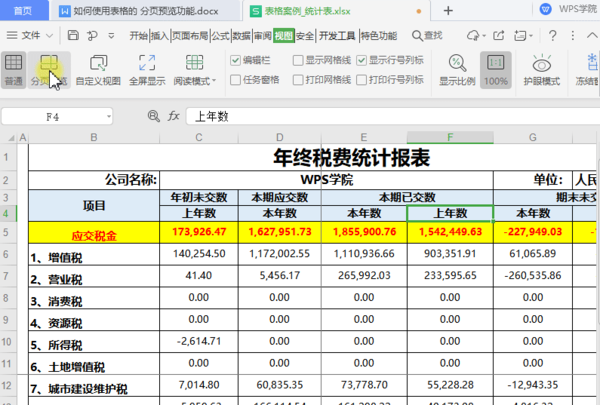Switch to Normal (普通) view

pos(13,70)
